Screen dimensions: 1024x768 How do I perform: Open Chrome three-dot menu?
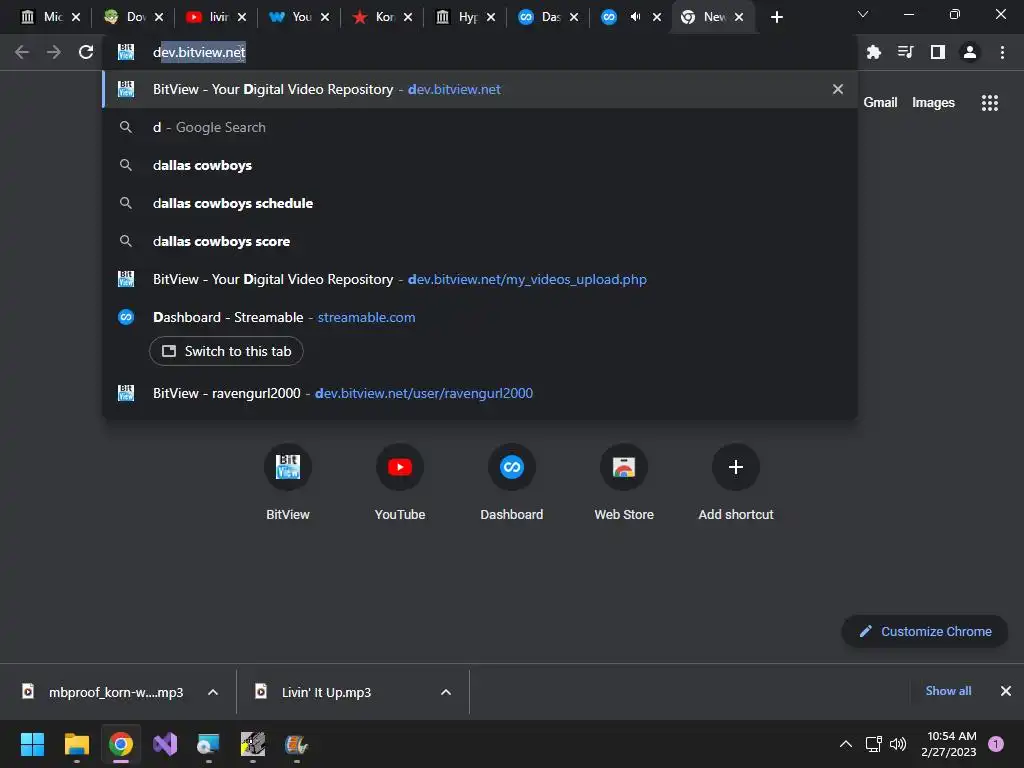pos(1002,52)
